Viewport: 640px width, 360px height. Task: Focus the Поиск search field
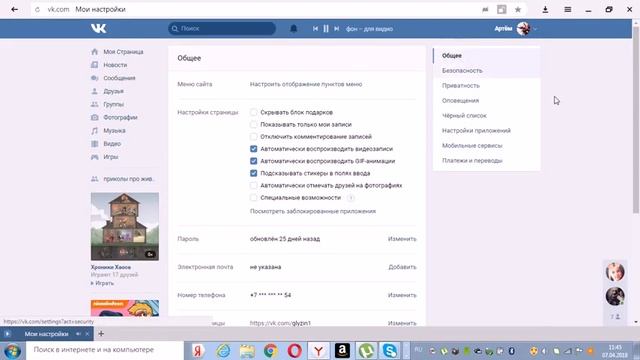(222, 29)
